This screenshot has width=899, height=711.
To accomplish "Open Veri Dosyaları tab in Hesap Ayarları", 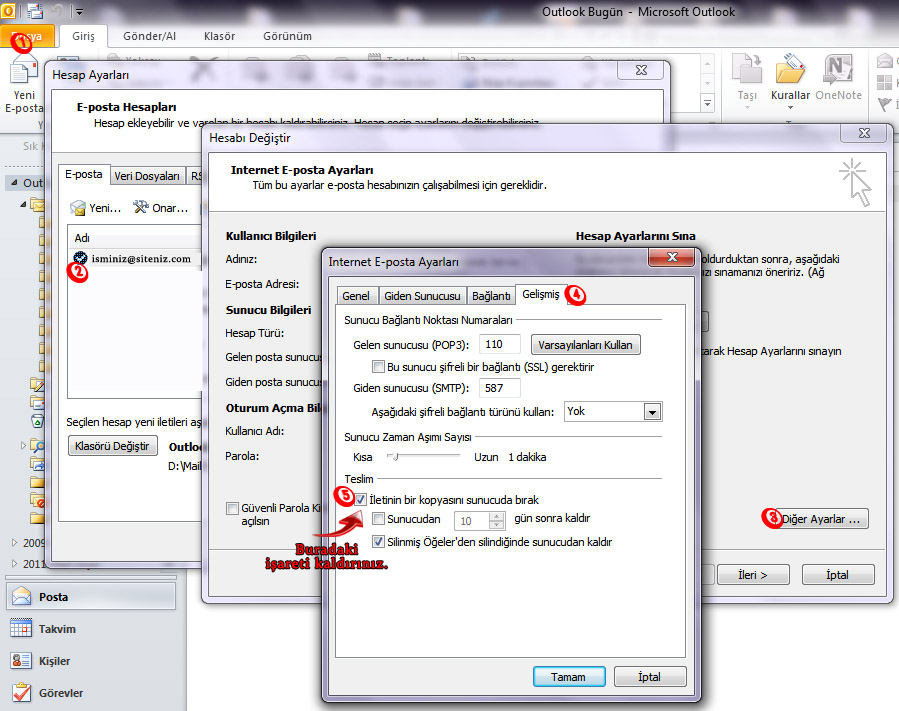I will pos(147,176).
